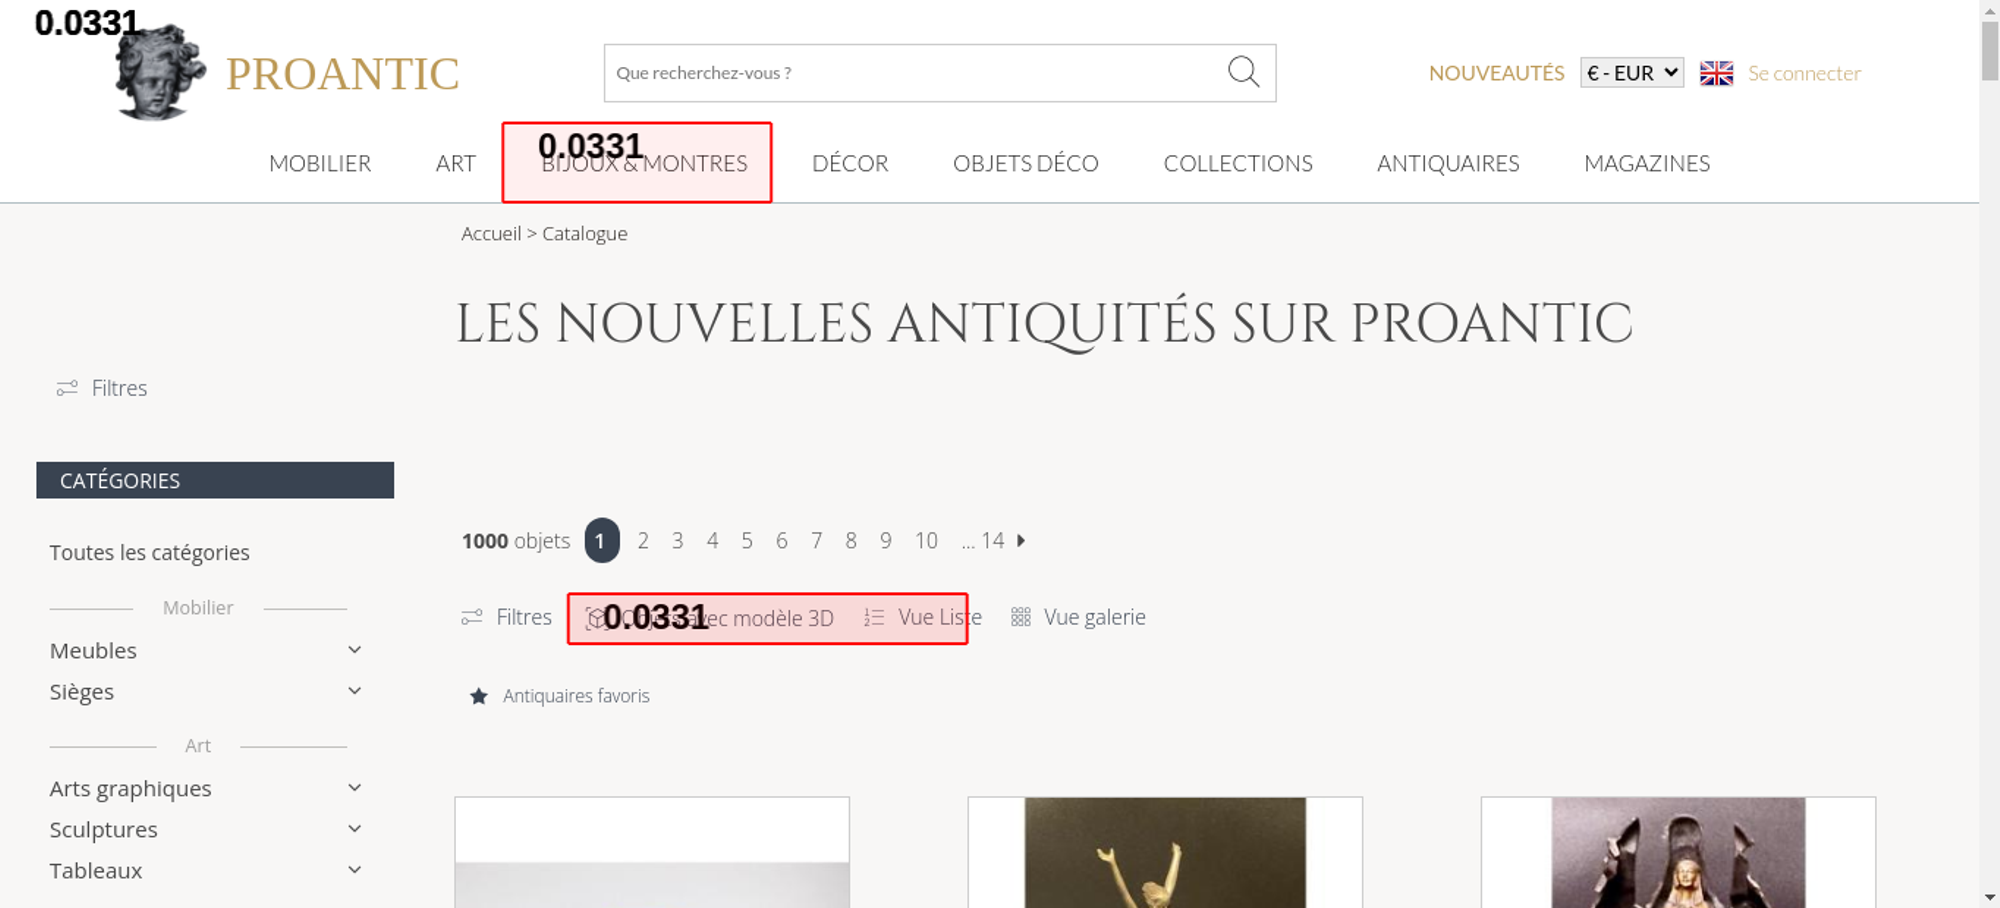Click the Proantic bust logo icon
This screenshot has width=2000, height=908.
pos(160,73)
